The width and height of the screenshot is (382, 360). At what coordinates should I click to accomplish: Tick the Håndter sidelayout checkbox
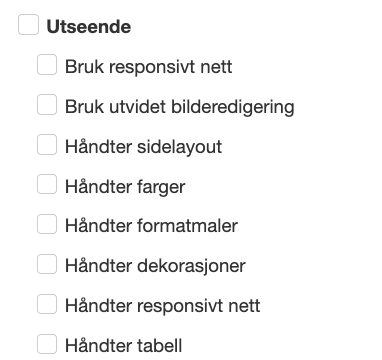[47, 144]
